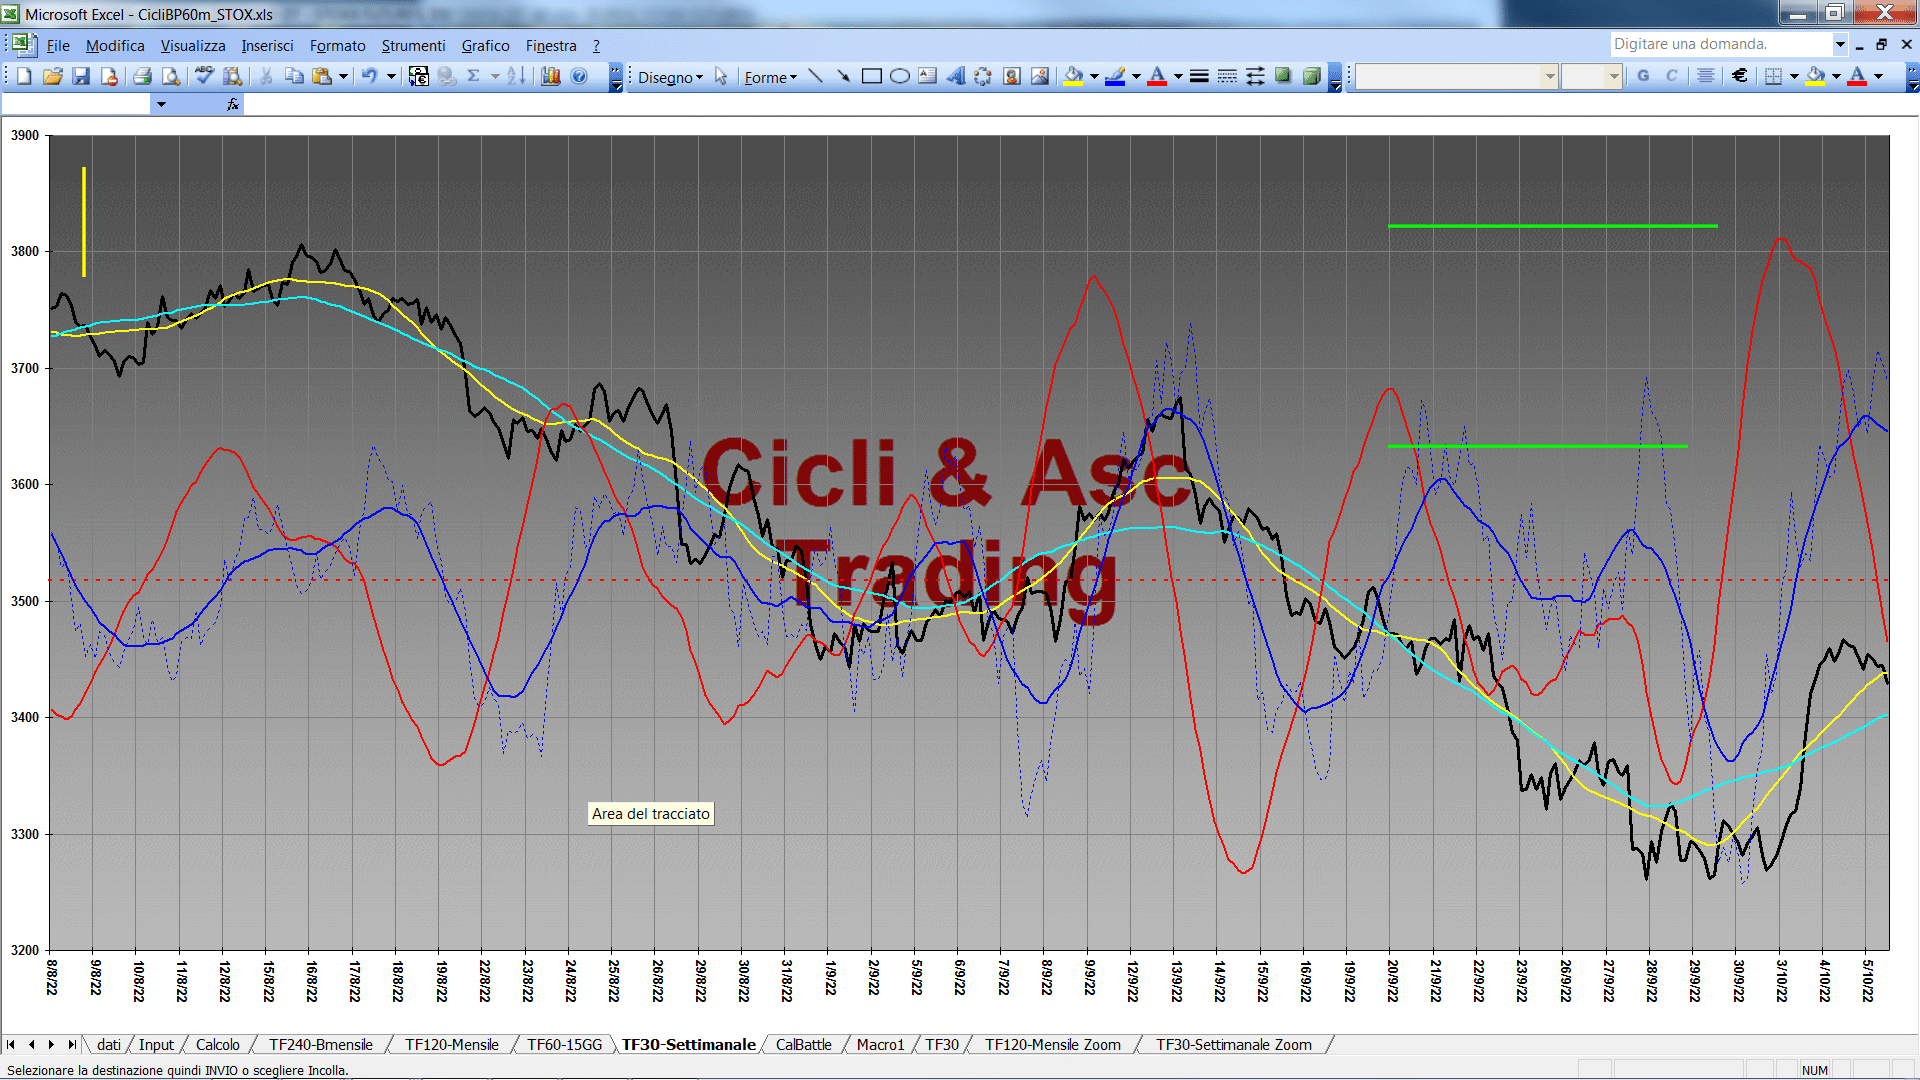The height and width of the screenshot is (1080, 1920).
Task: Expand Drawing toolbar options overflow
Action: click(x=1335, y=77)
